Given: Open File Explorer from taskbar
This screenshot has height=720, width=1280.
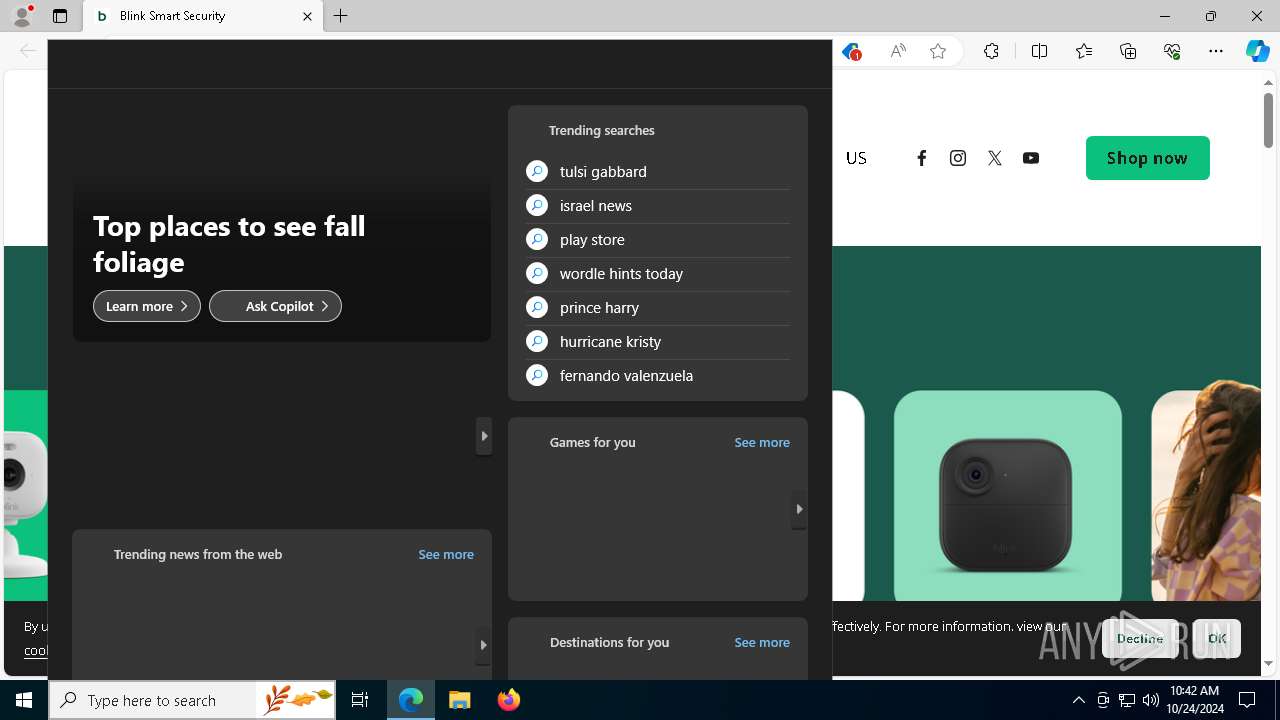Looking at the screenshot, I should pyautogui.click(x=460, y=700).
